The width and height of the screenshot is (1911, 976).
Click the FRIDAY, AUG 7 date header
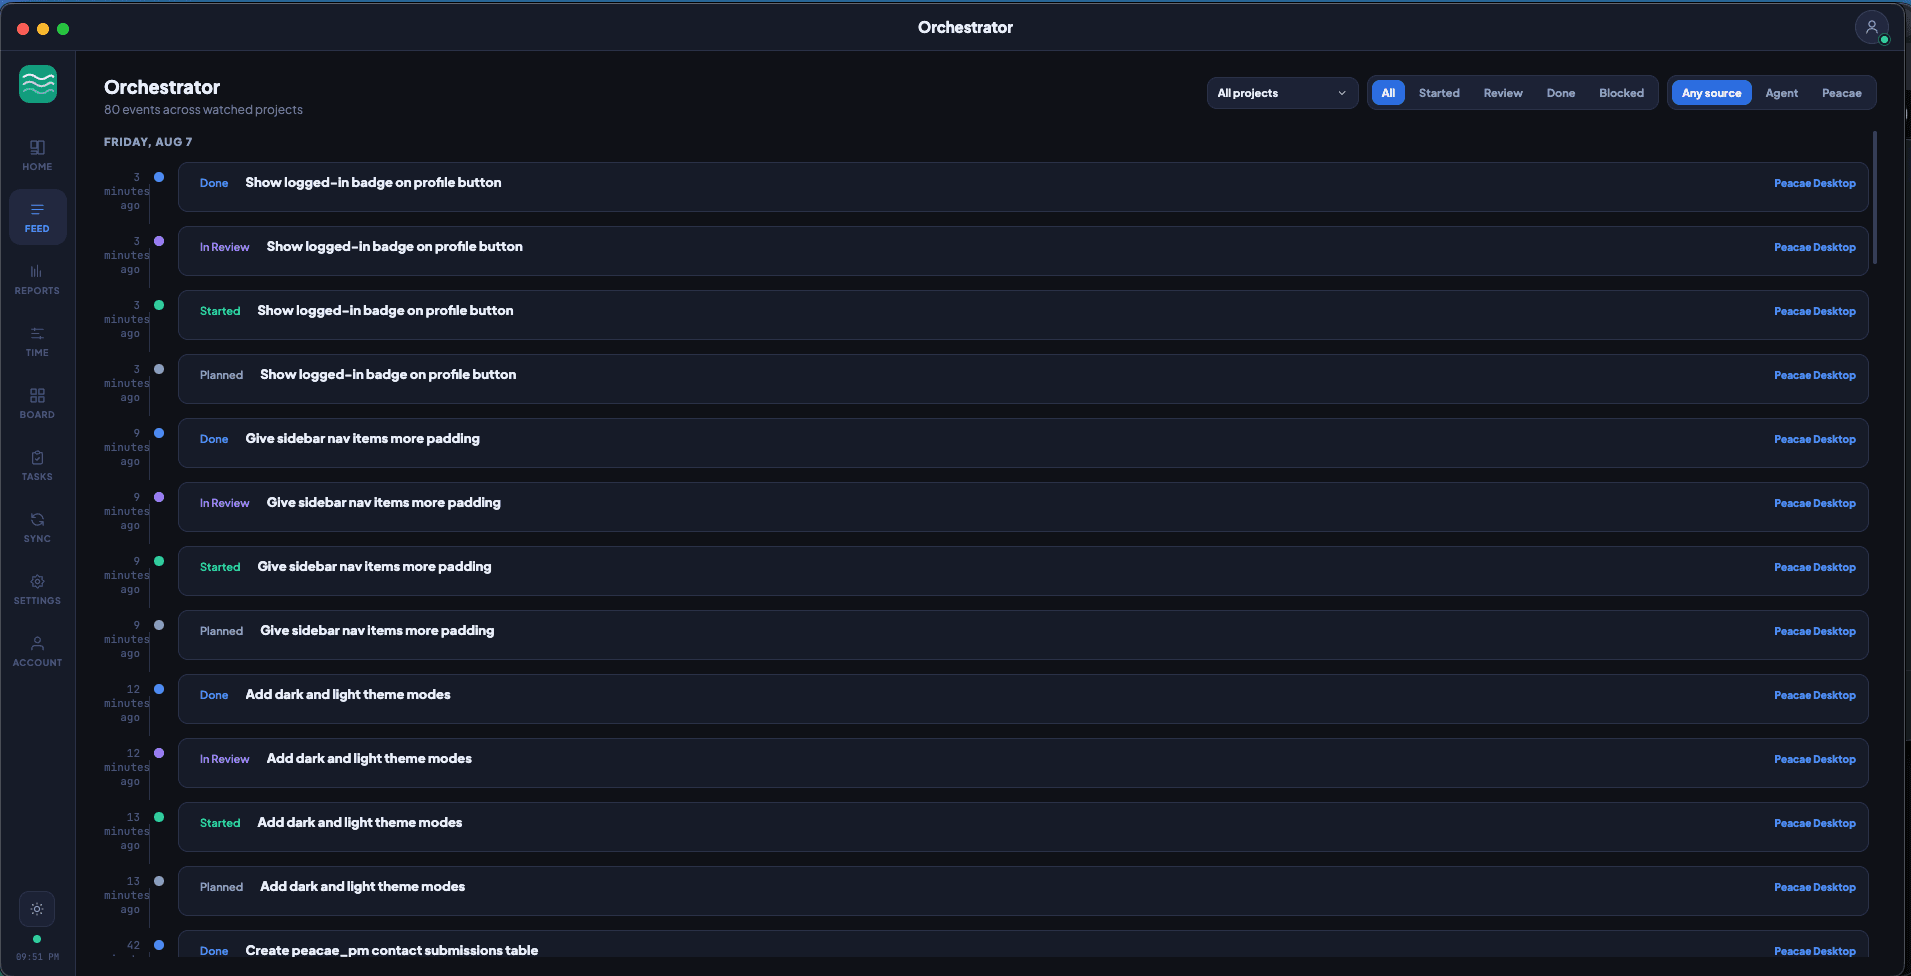(x=148, y=142)
